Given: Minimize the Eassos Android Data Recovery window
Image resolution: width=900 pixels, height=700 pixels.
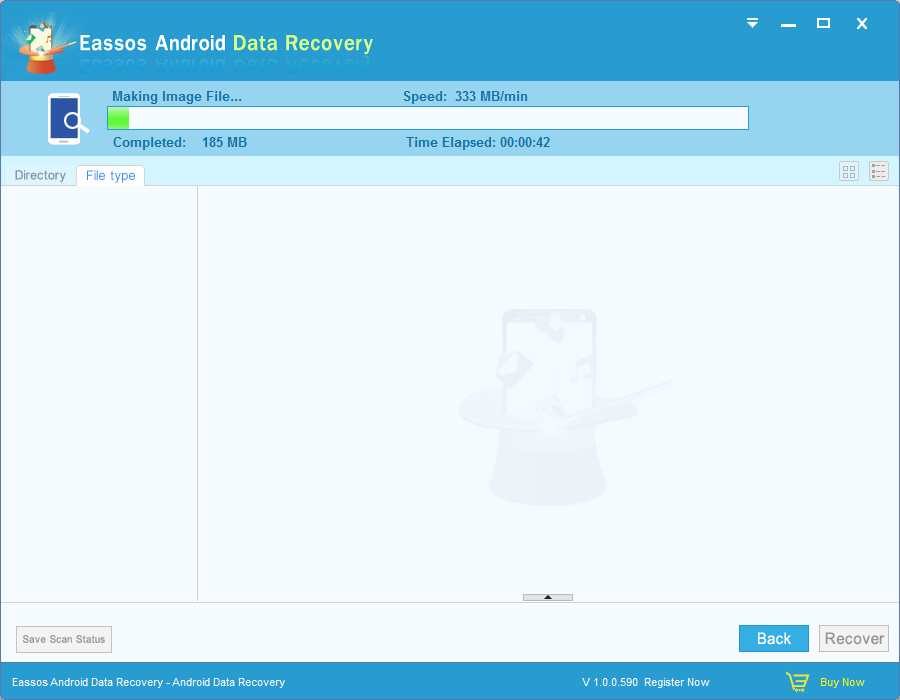Looking at the screenshot, I should click(788, 25).
